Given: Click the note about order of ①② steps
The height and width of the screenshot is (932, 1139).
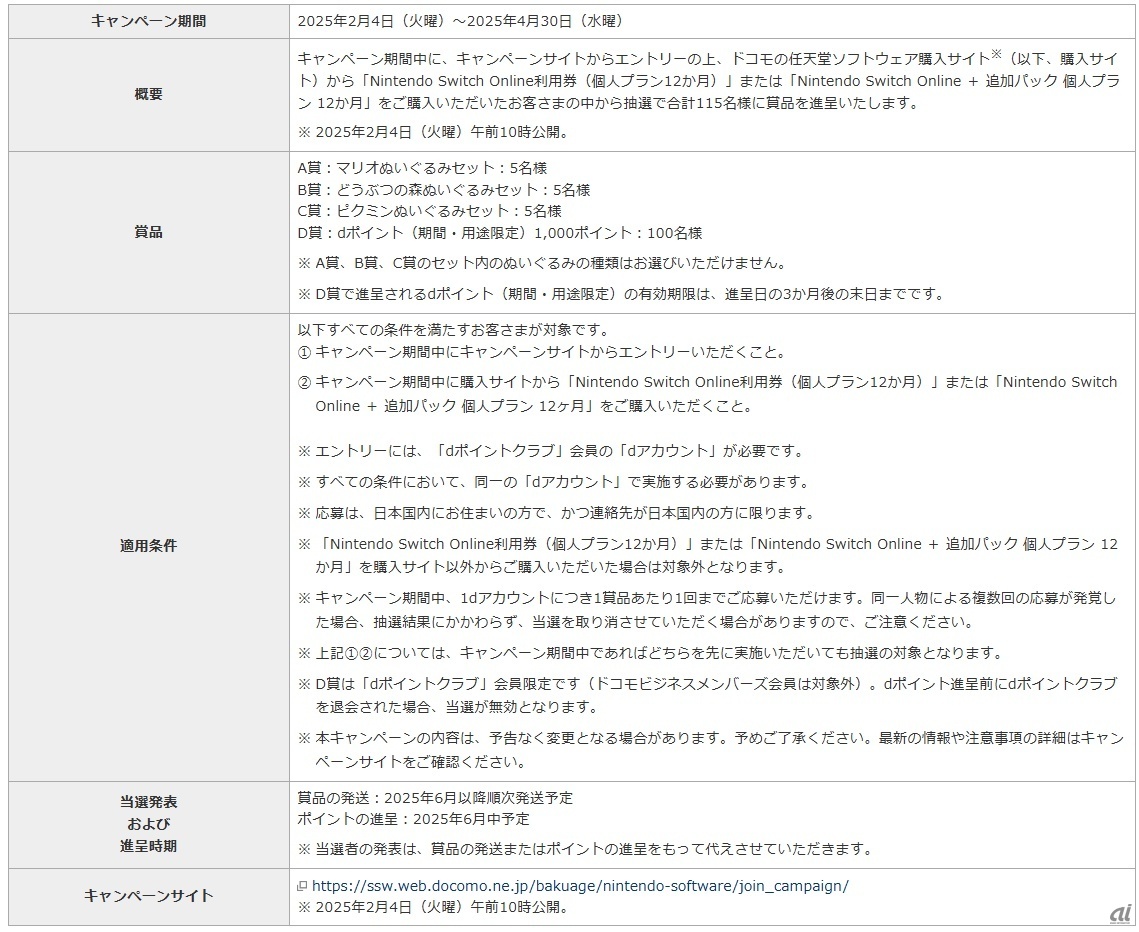Looking at the screenshot, I should click(x=650, y=653).
